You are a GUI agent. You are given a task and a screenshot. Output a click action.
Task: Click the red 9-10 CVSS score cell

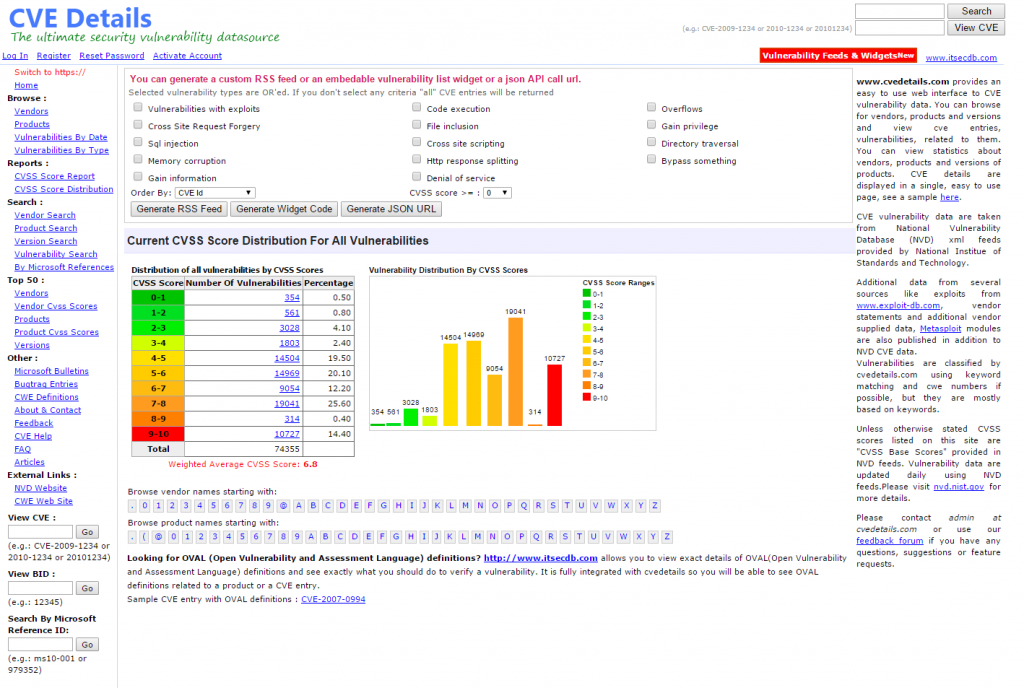(x=158, y=435)
